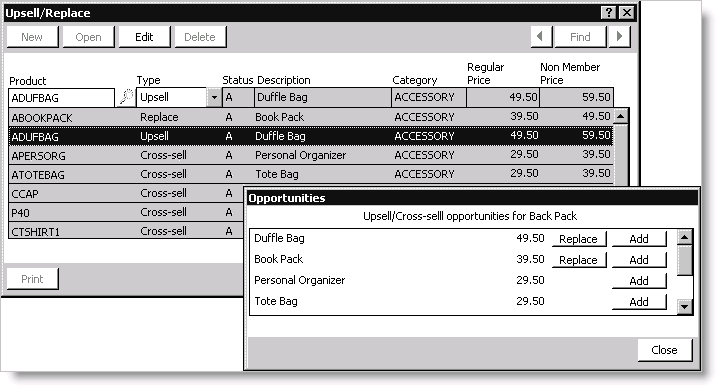This screenshot has height=388, width=718.
Task: Click Duffle Bag in Opportunities list
Action: coord(279,238)
